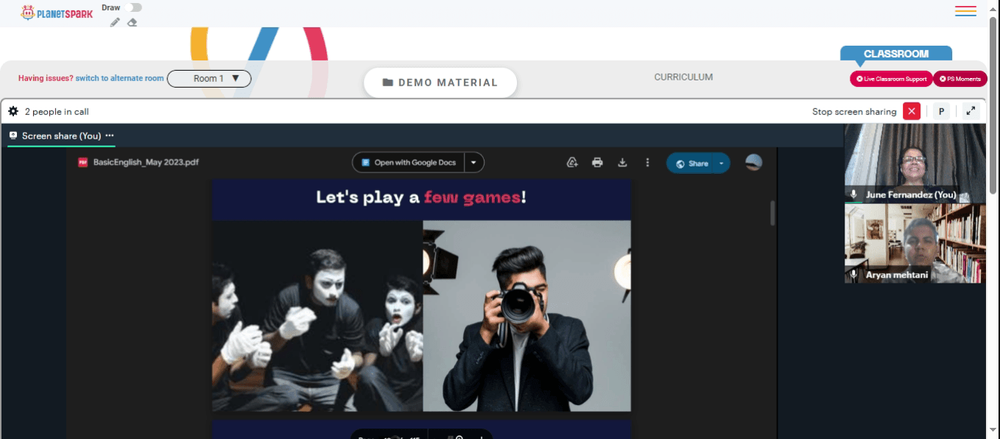The height and width of the screenshot is (439, 1000).
Task: Switch to the Curriculum tab
Action: click(683, 77)
